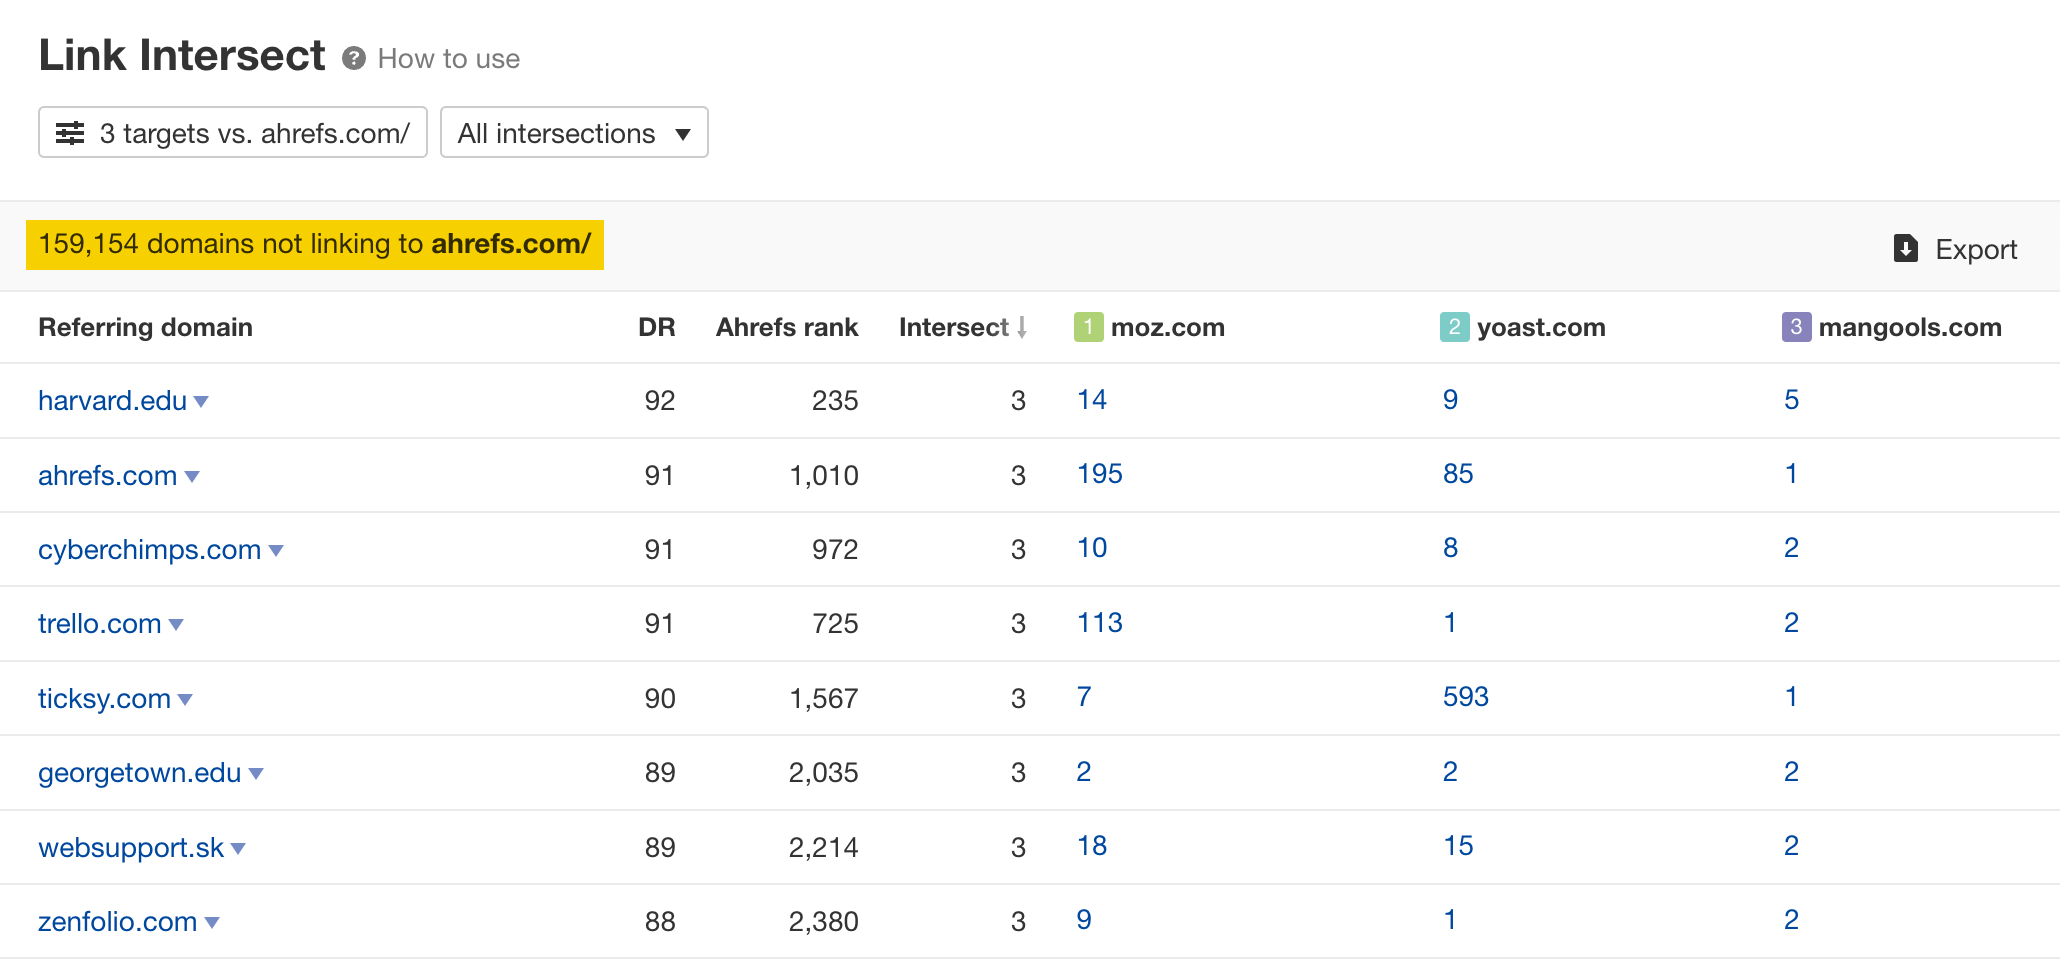Open the zenfolio.com referring domain link
Screen dimensions: 2060x970
[117, 922]
